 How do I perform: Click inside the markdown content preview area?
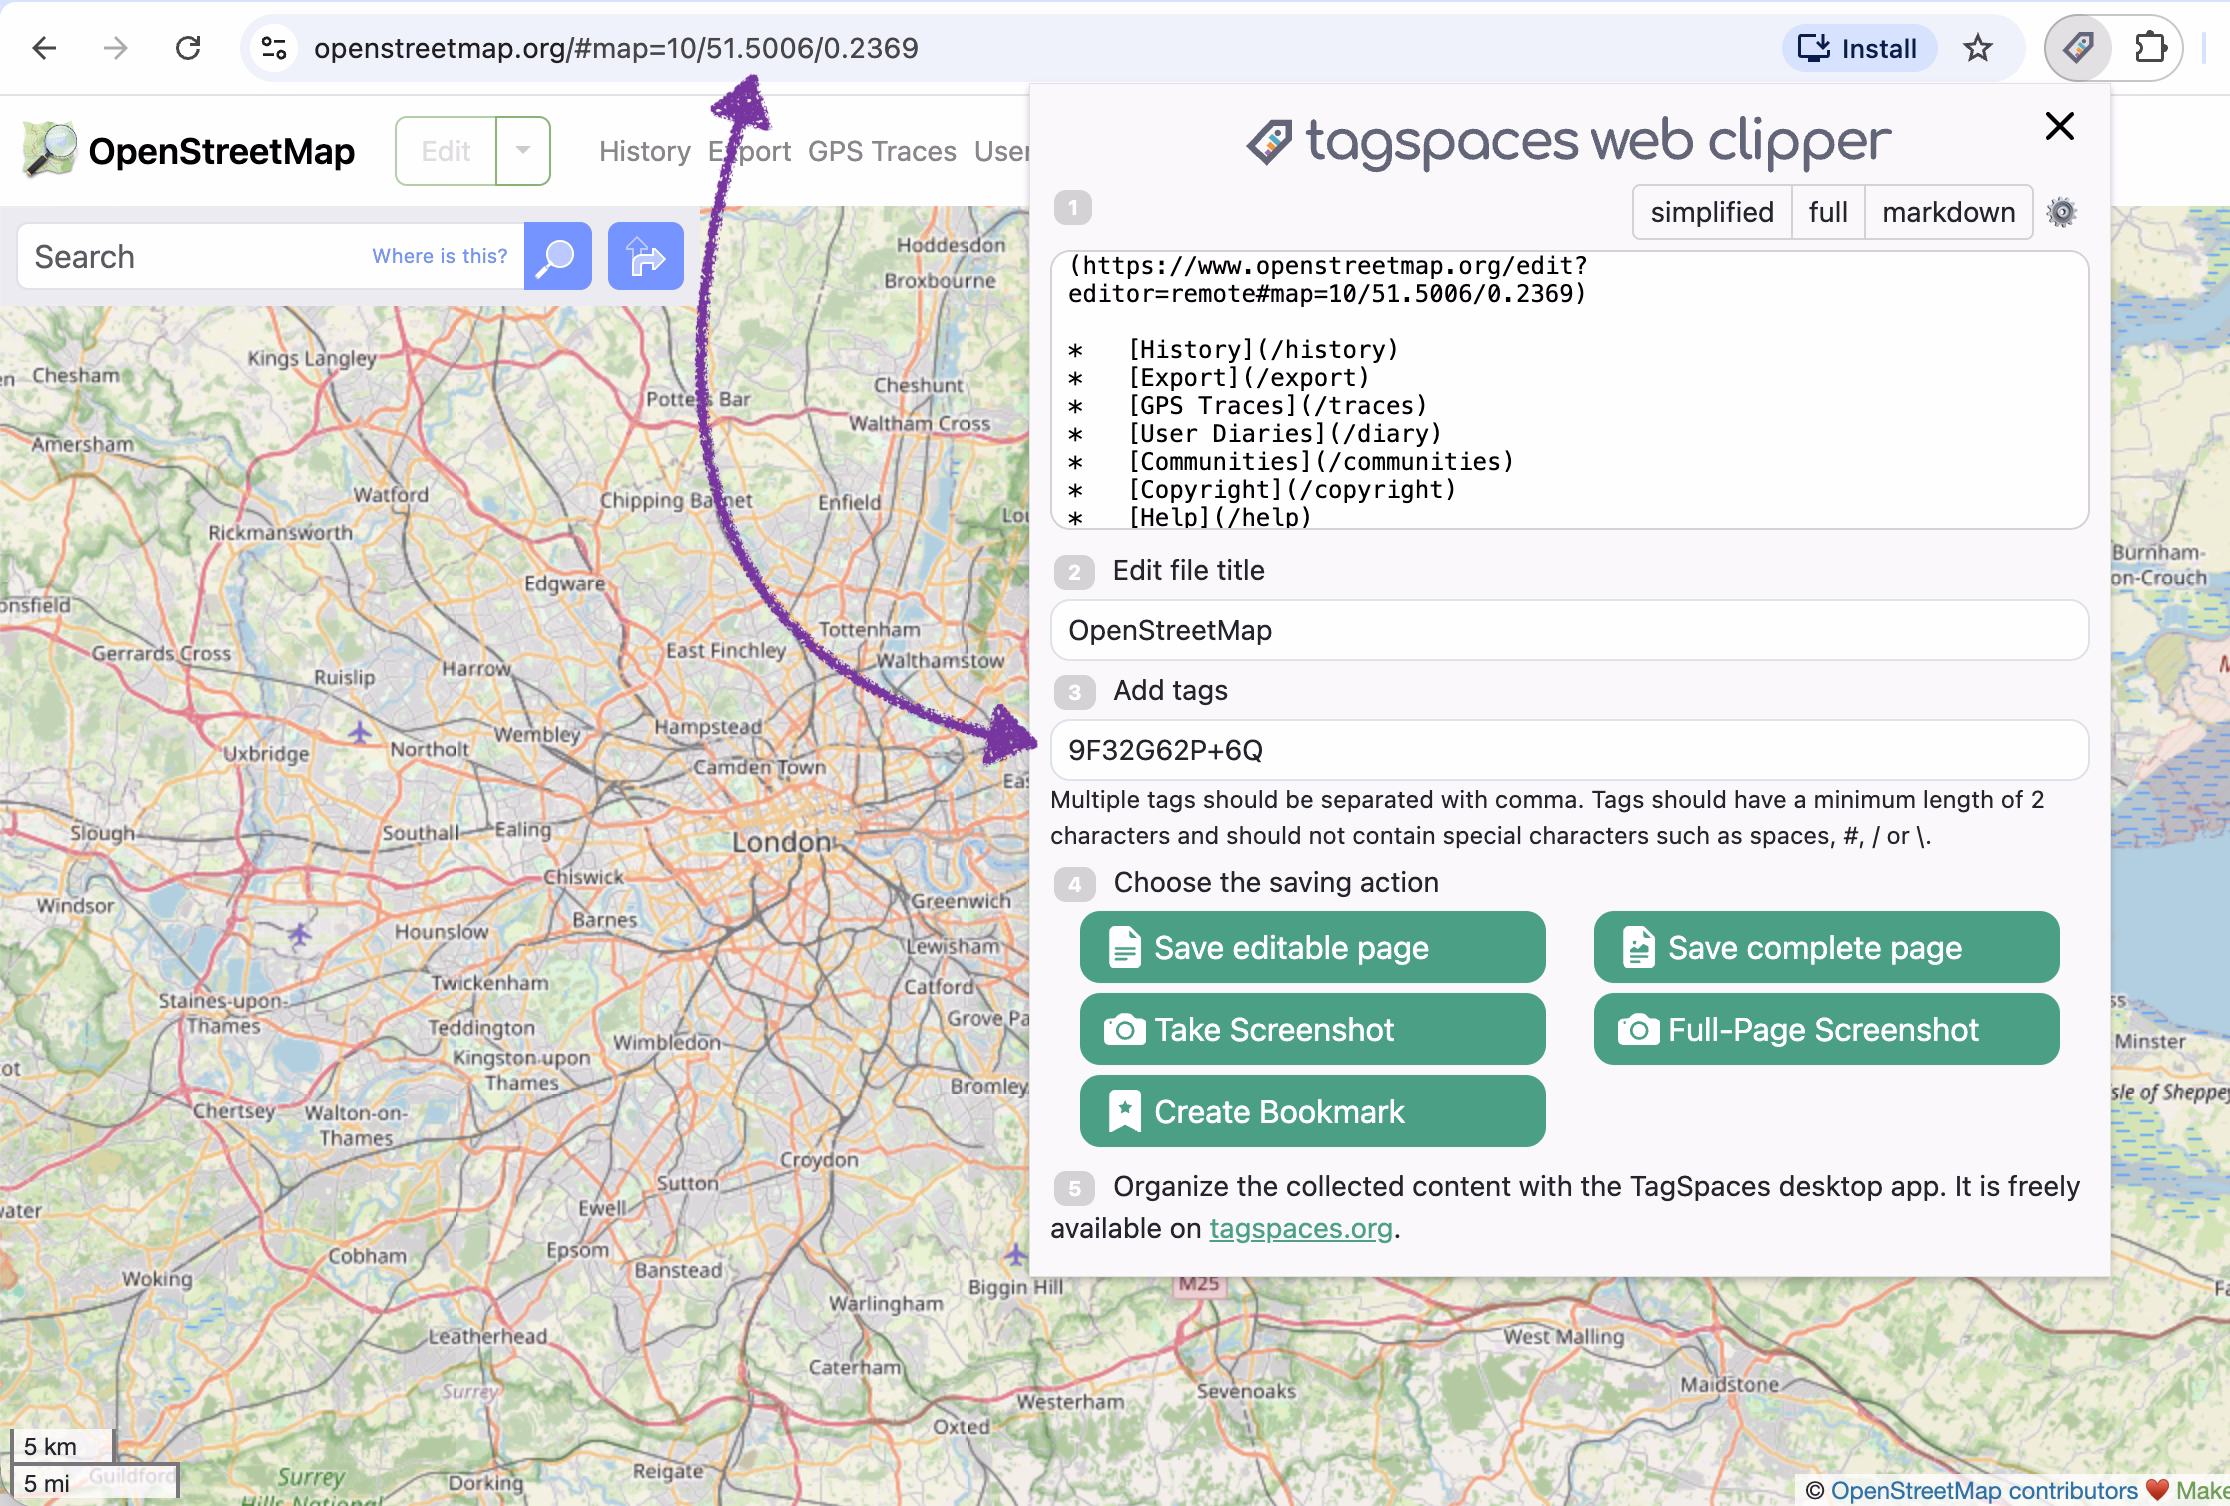pyautogui.click(x=1569, y=390)
